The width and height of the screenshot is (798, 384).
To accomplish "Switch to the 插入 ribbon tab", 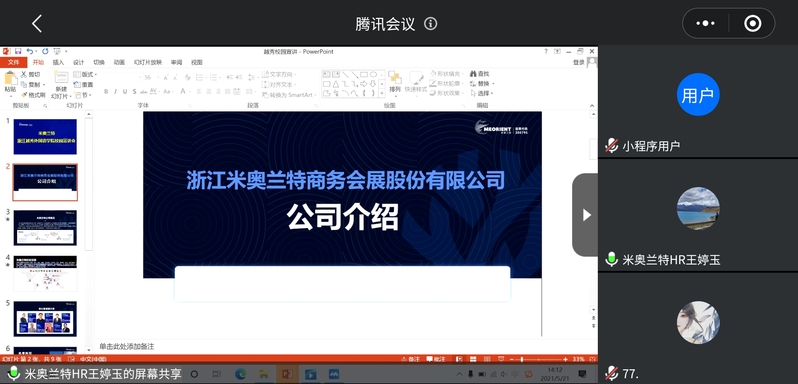I will tap(59, 62).
